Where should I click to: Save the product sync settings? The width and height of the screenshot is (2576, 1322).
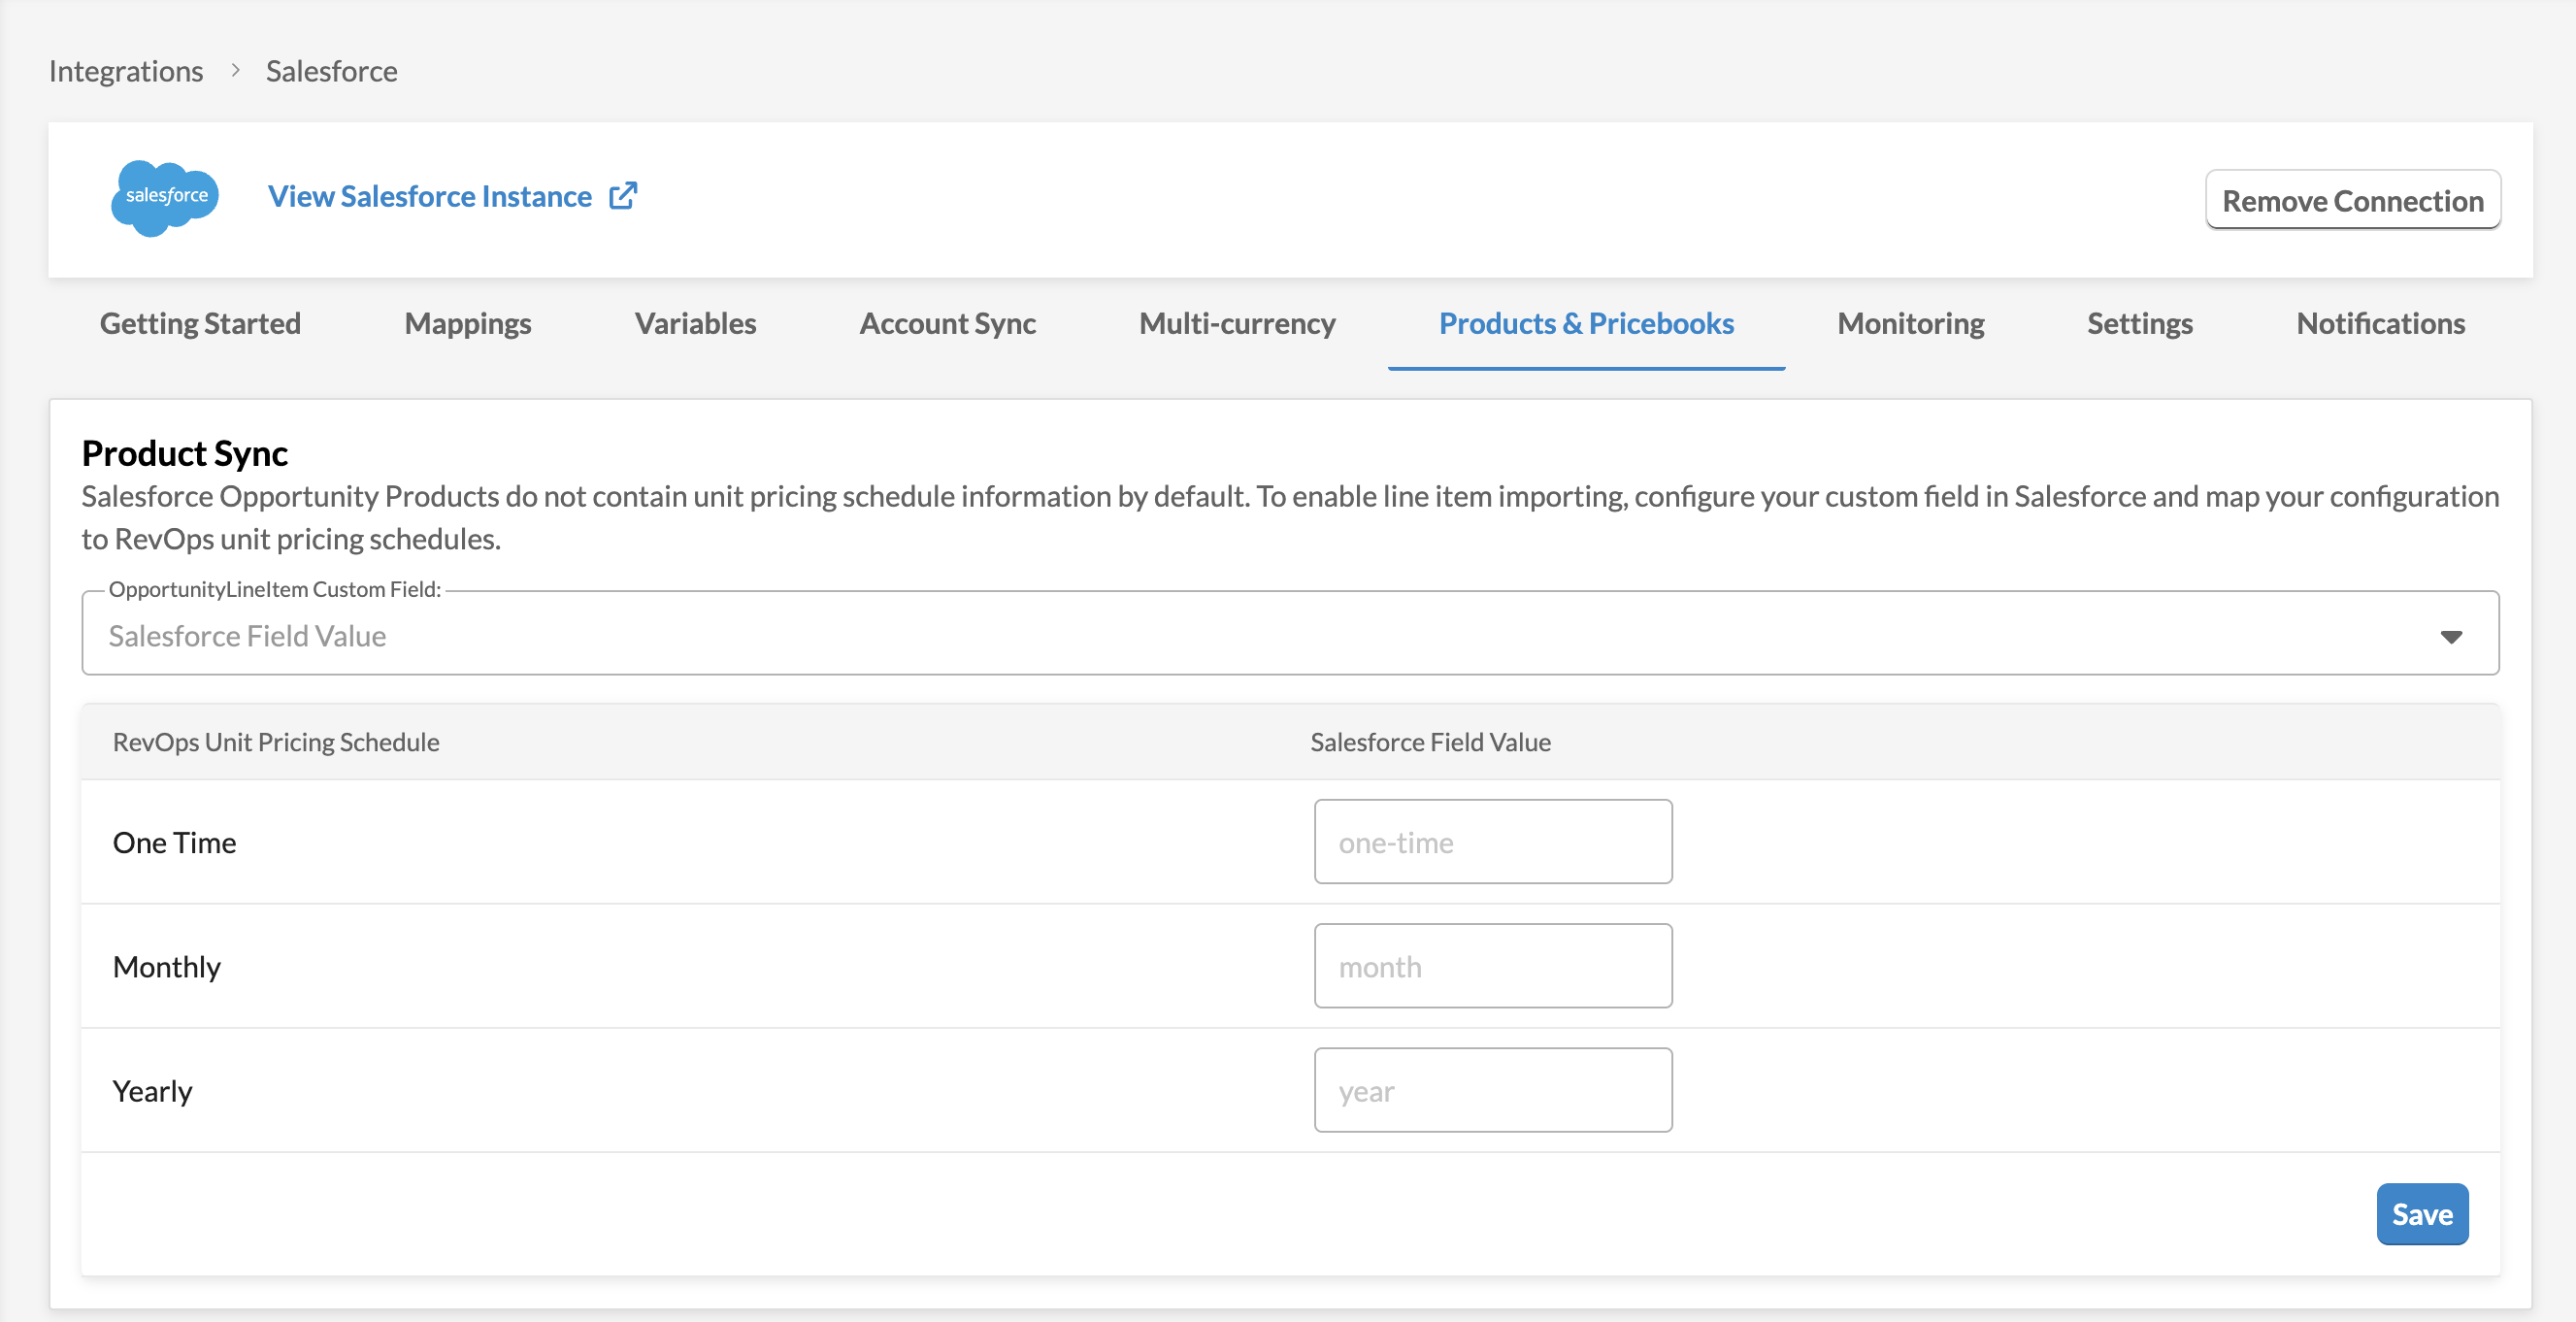coord(2421,1214)
